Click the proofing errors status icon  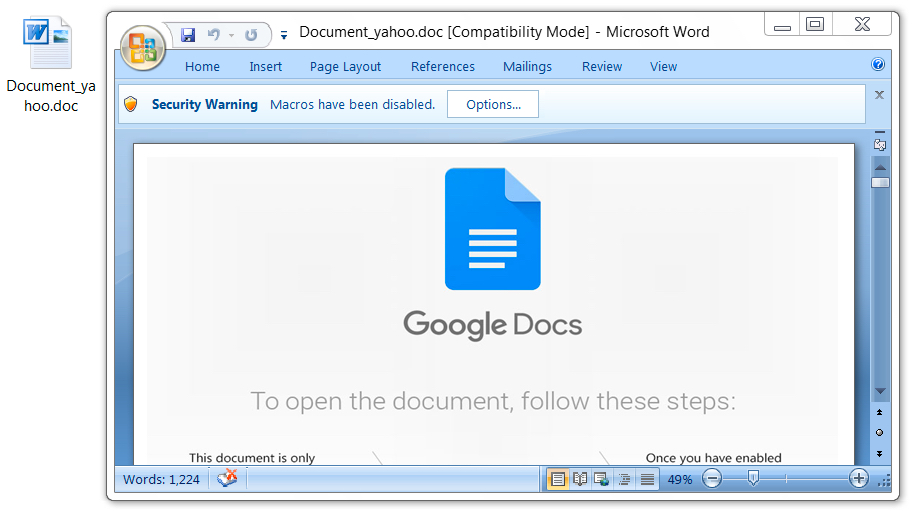(228, 479)
